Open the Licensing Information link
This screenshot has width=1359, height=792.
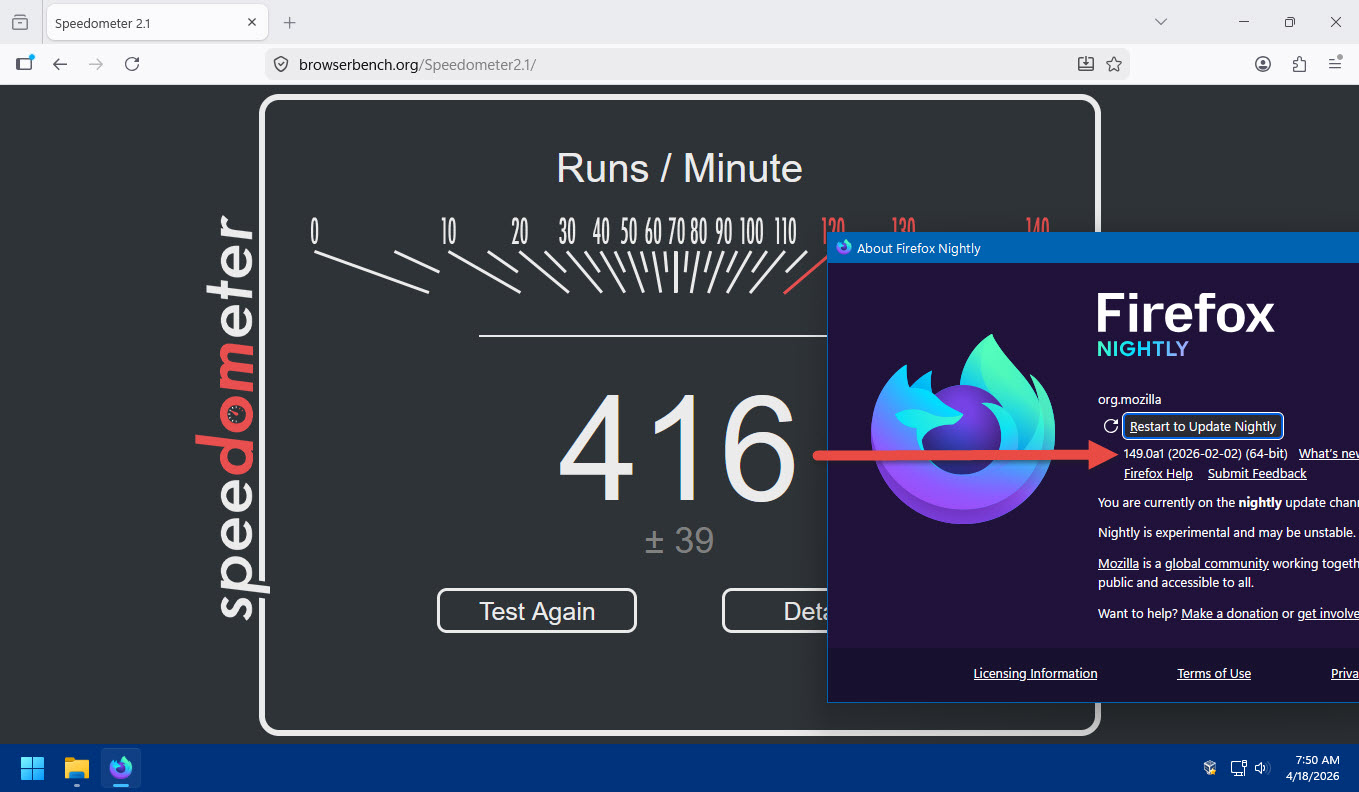1035,674
